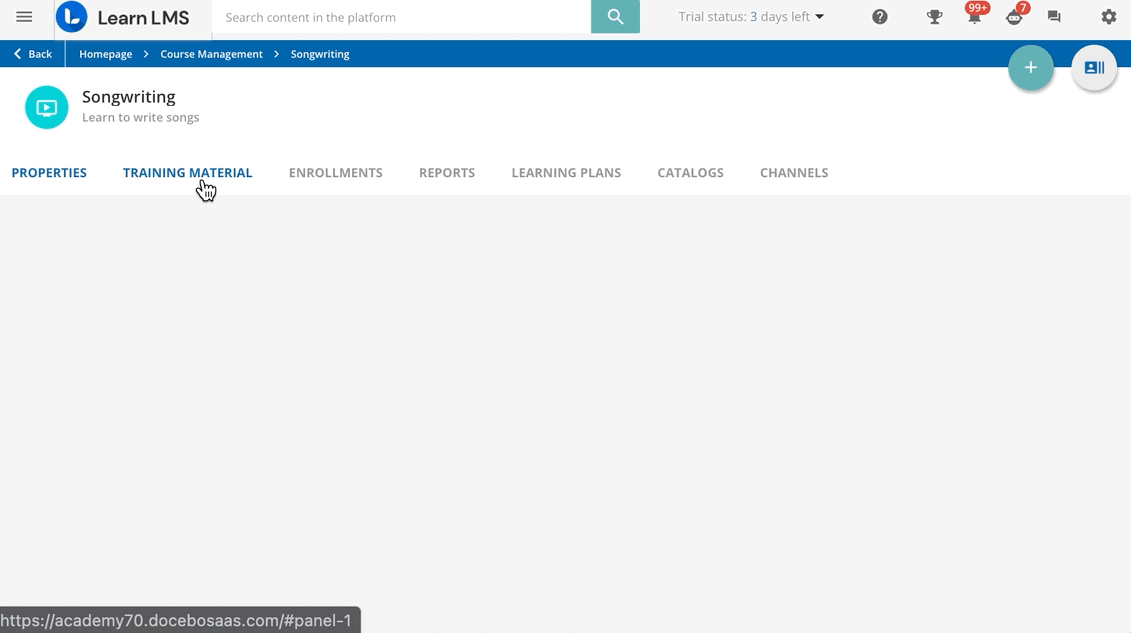Screen dimensions: 1131x633
Task: Click the Songwriting breadcrumb
Action: [x=320, y=54]
